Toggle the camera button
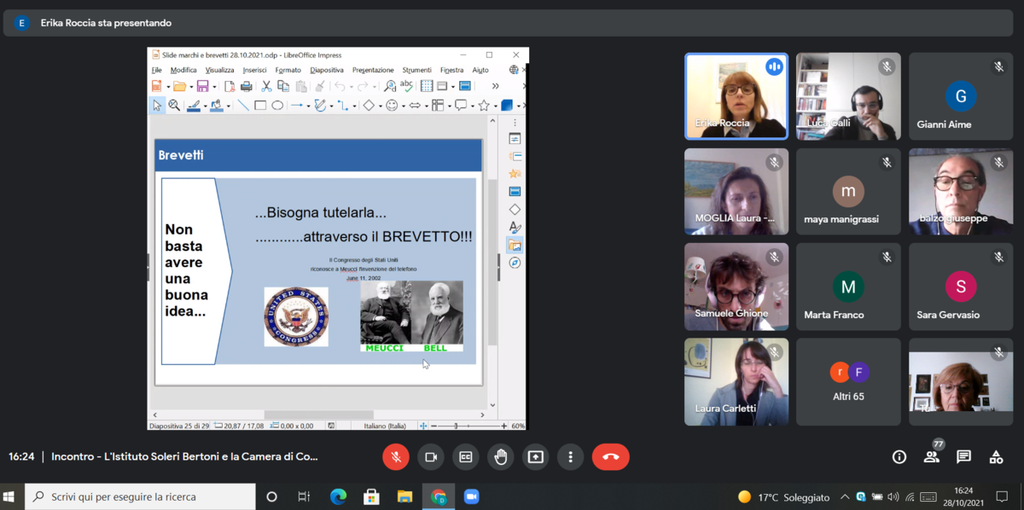 click(431, 457)
